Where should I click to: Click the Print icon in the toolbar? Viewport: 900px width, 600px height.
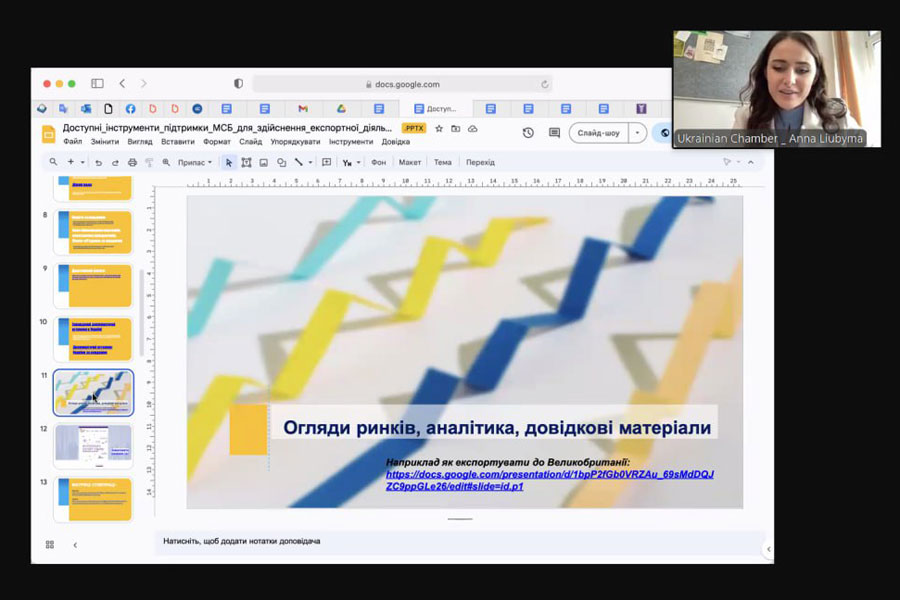click(132, 162)
